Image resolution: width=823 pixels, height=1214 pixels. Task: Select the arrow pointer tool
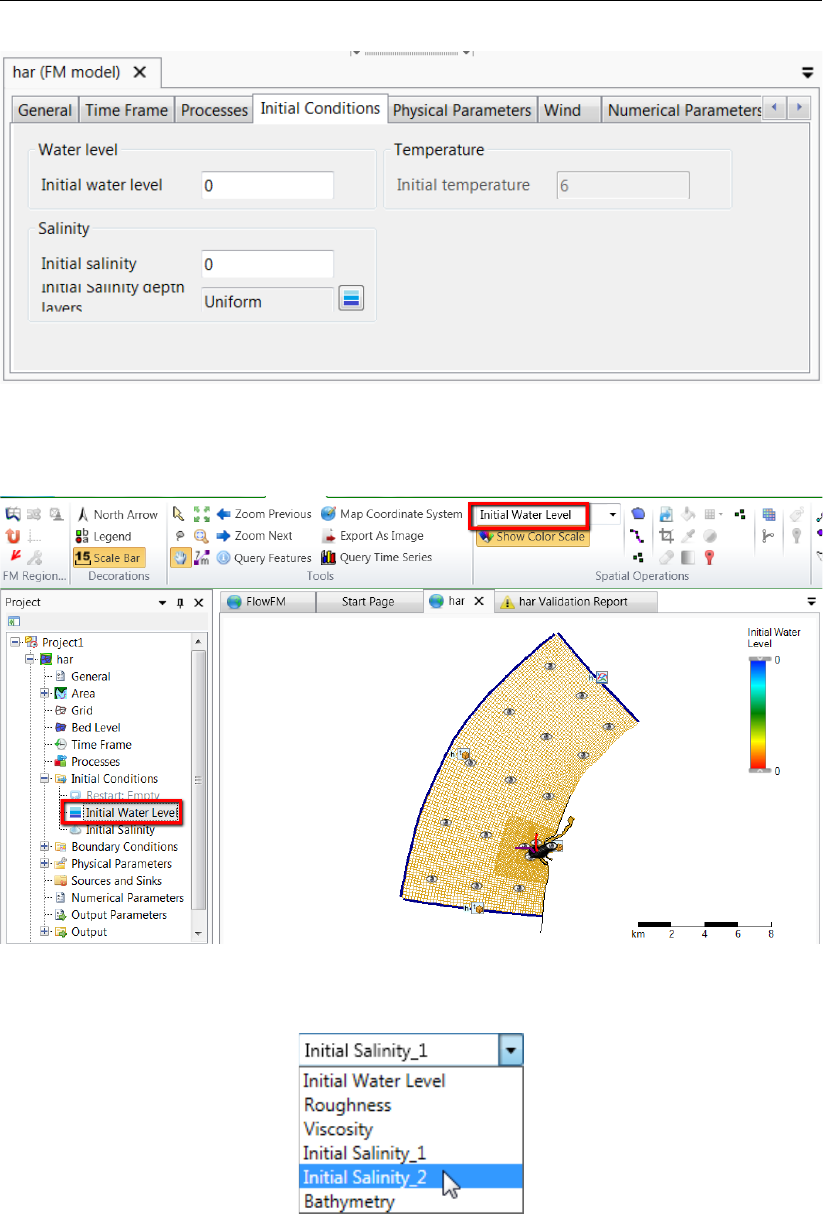click(x=179, y=514)
